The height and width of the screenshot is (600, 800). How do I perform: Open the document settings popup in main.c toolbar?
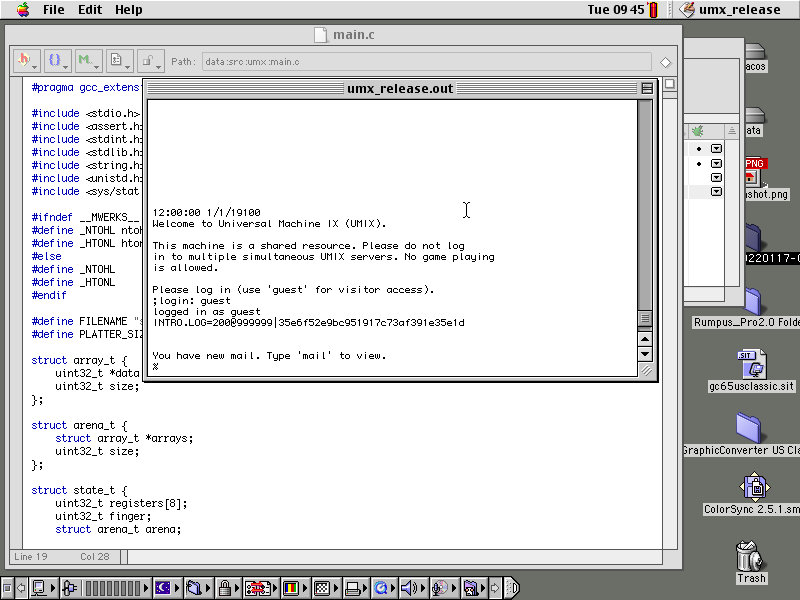click(x=119, y=61)
